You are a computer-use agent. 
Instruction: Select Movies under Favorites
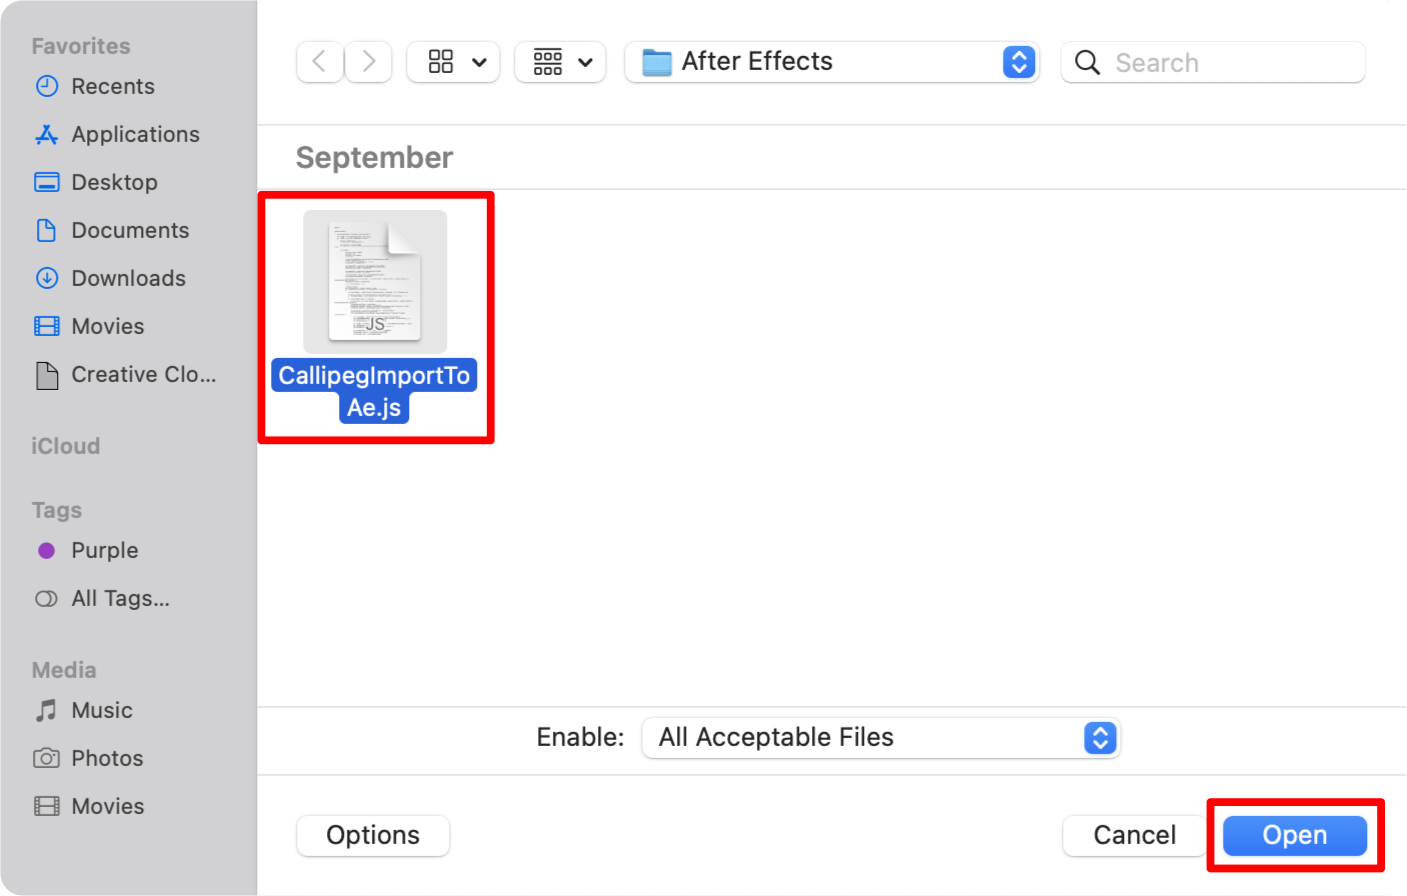point(107,326)
